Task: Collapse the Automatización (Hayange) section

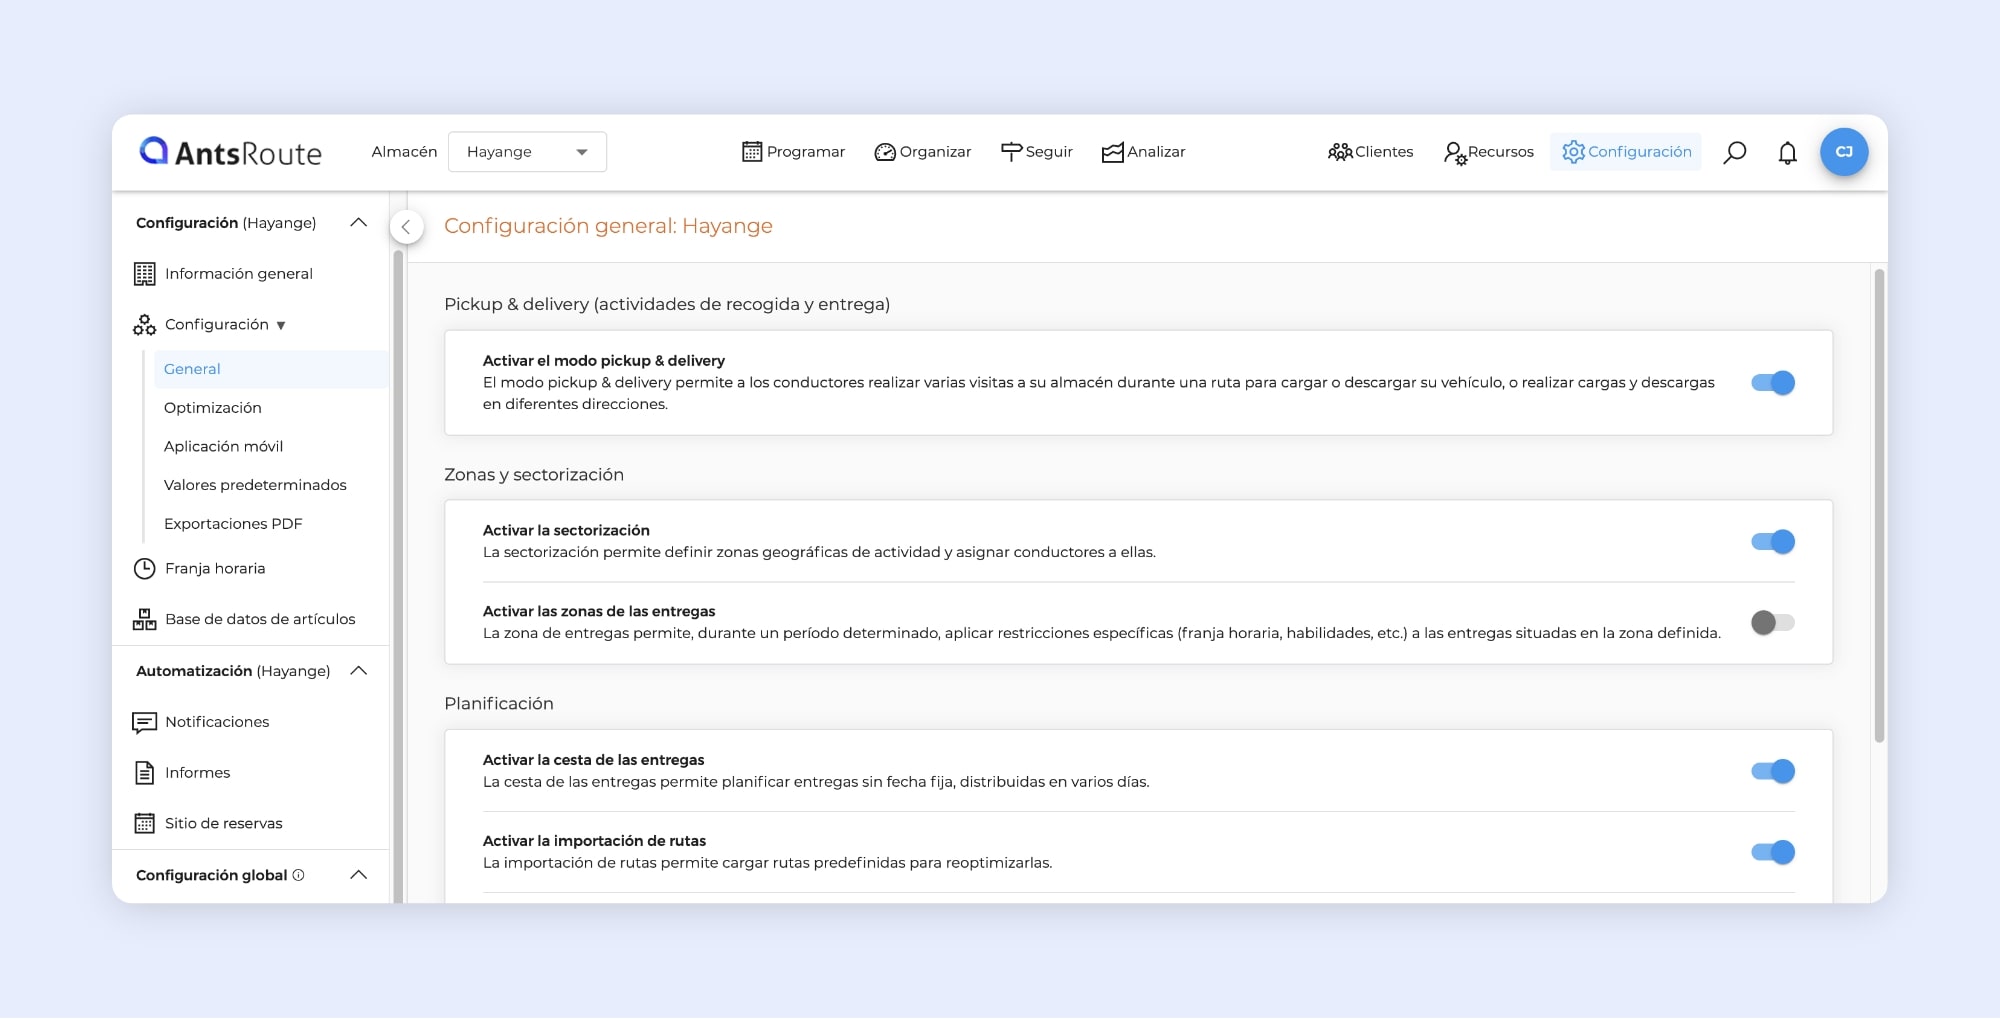Action: pyautogui.click(x=358, y=671)
